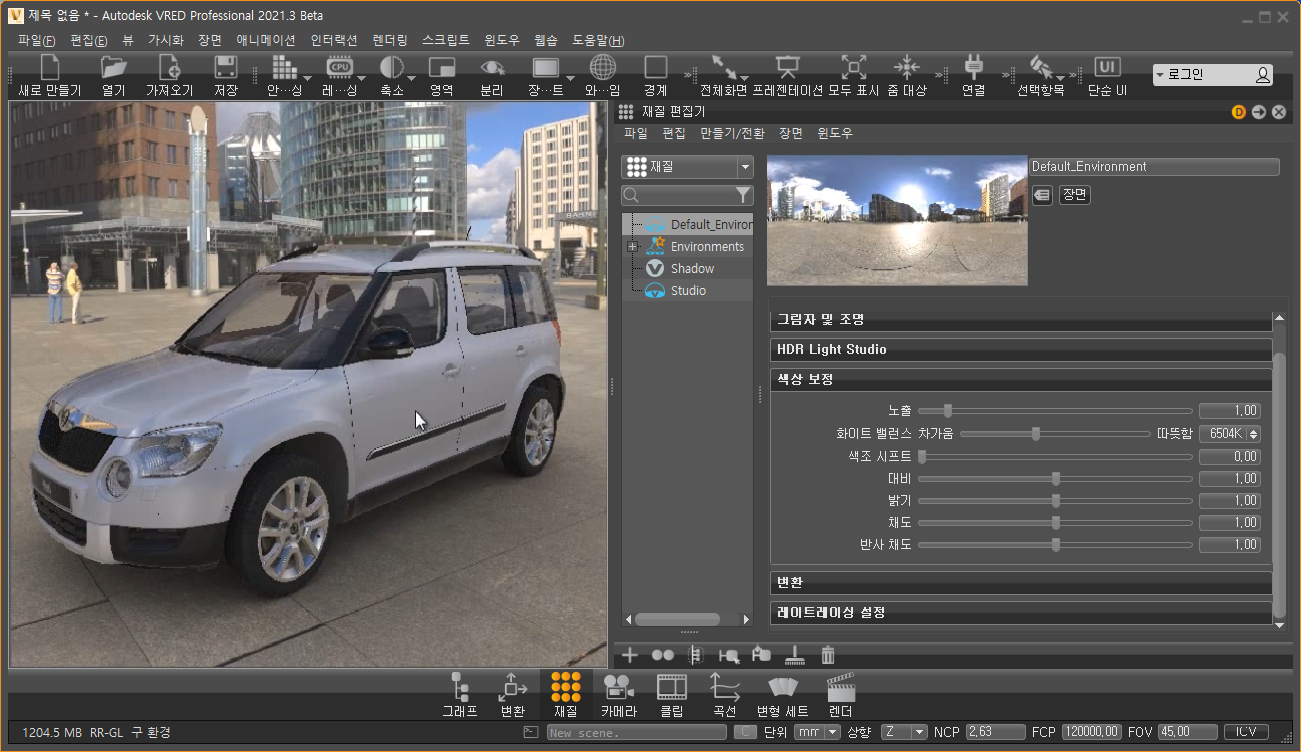The width and height of the screenshot is (1301, 752).
Task: Open the Graph (그래프) module
Action: coord(460,695)
